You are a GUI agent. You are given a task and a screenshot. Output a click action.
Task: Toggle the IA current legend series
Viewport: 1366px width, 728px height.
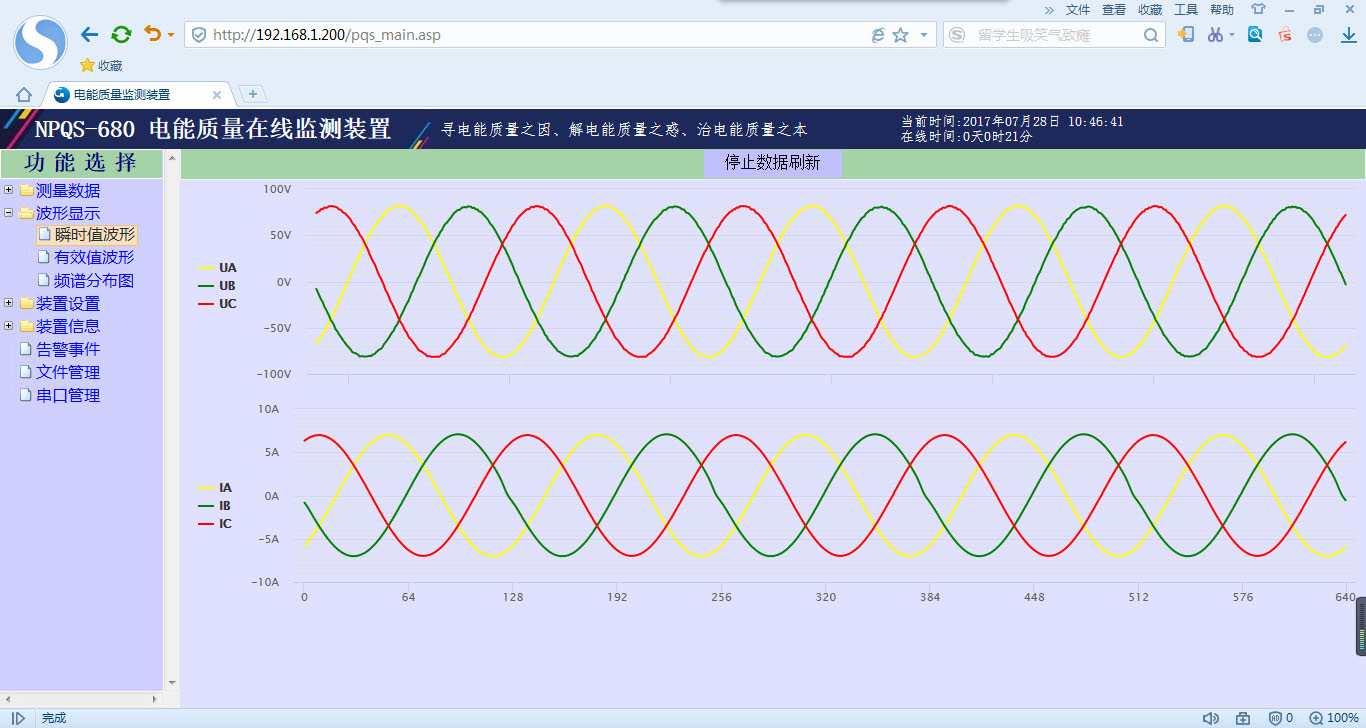tap(216, 488)
